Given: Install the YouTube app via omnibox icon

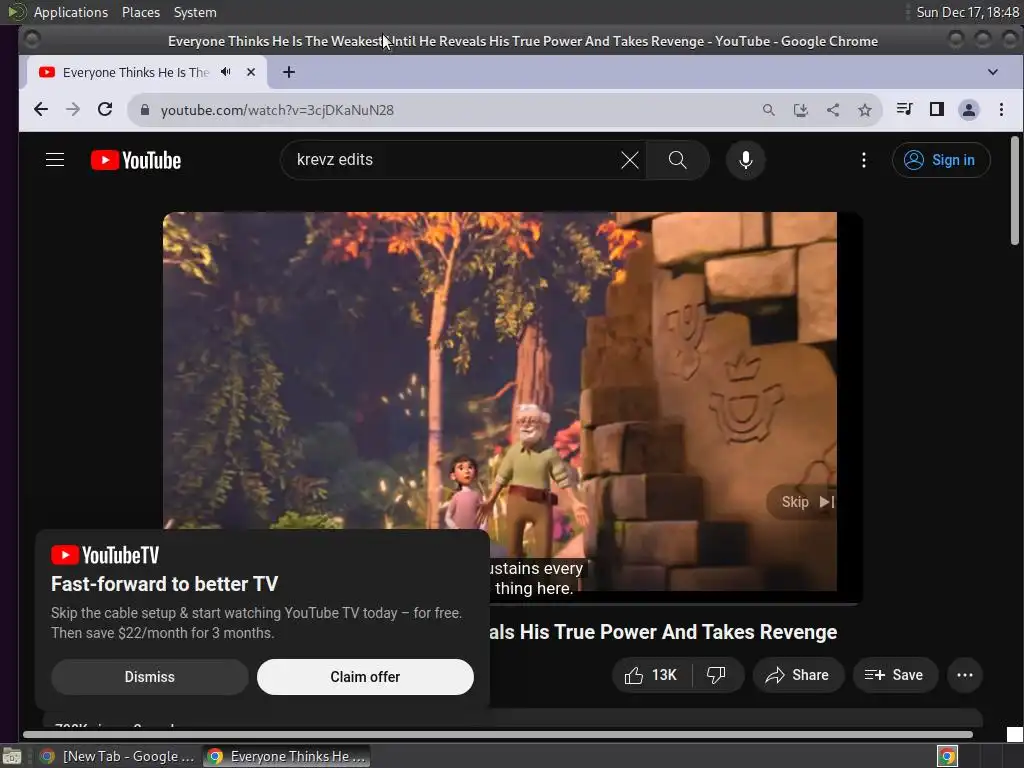Looking at the screenshot, I should 801,110.
